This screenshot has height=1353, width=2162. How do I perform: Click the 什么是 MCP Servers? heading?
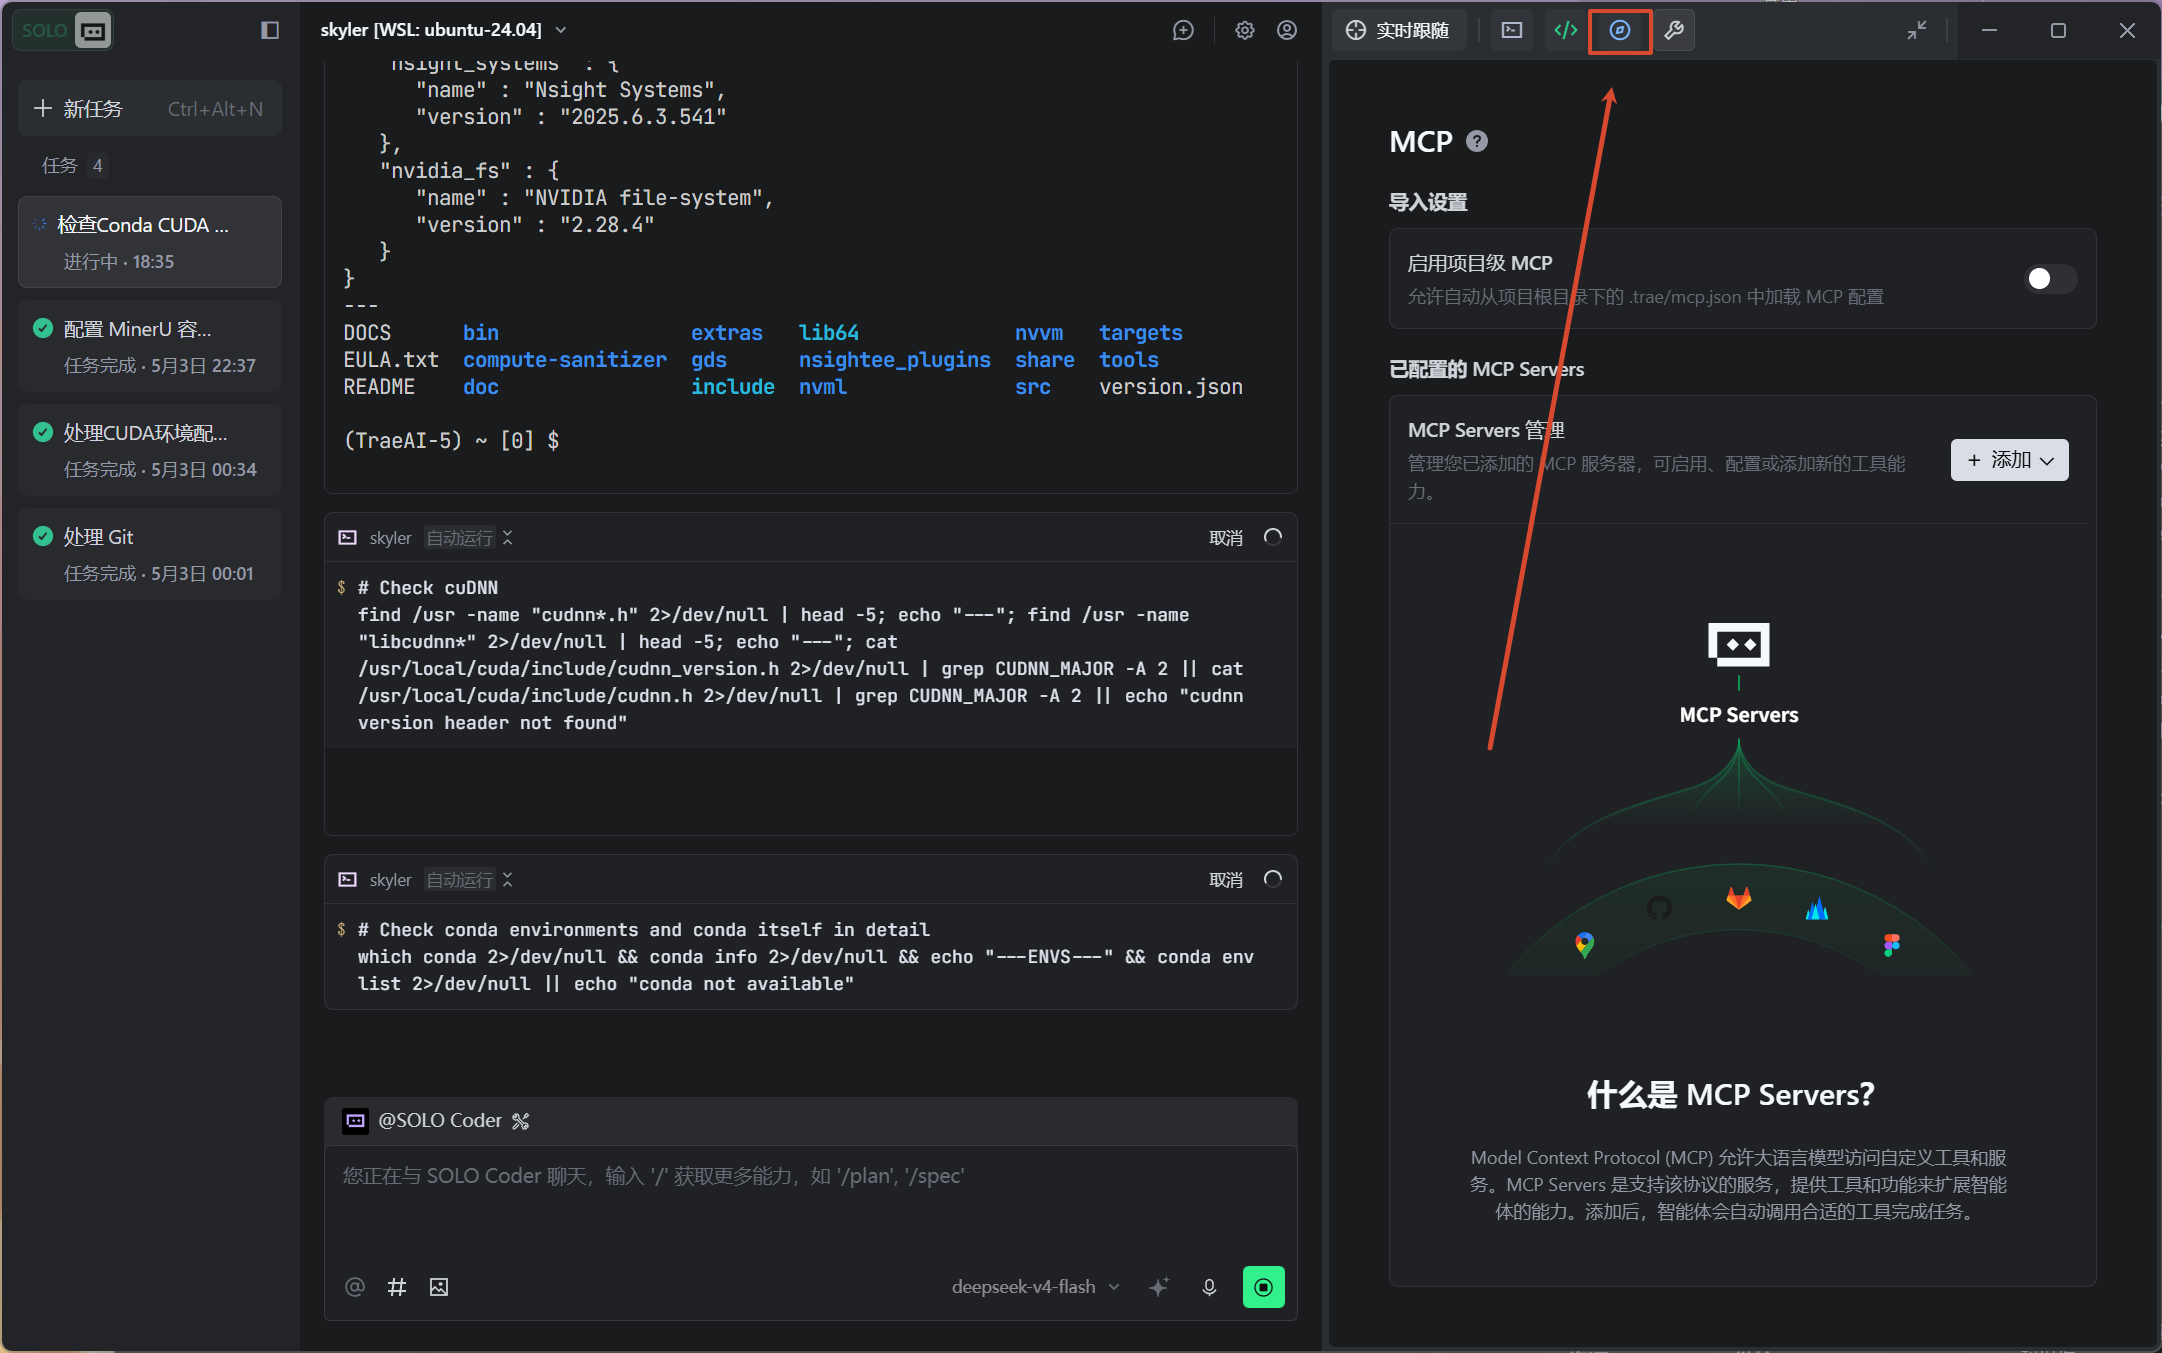click(x=1730, y=1095)
